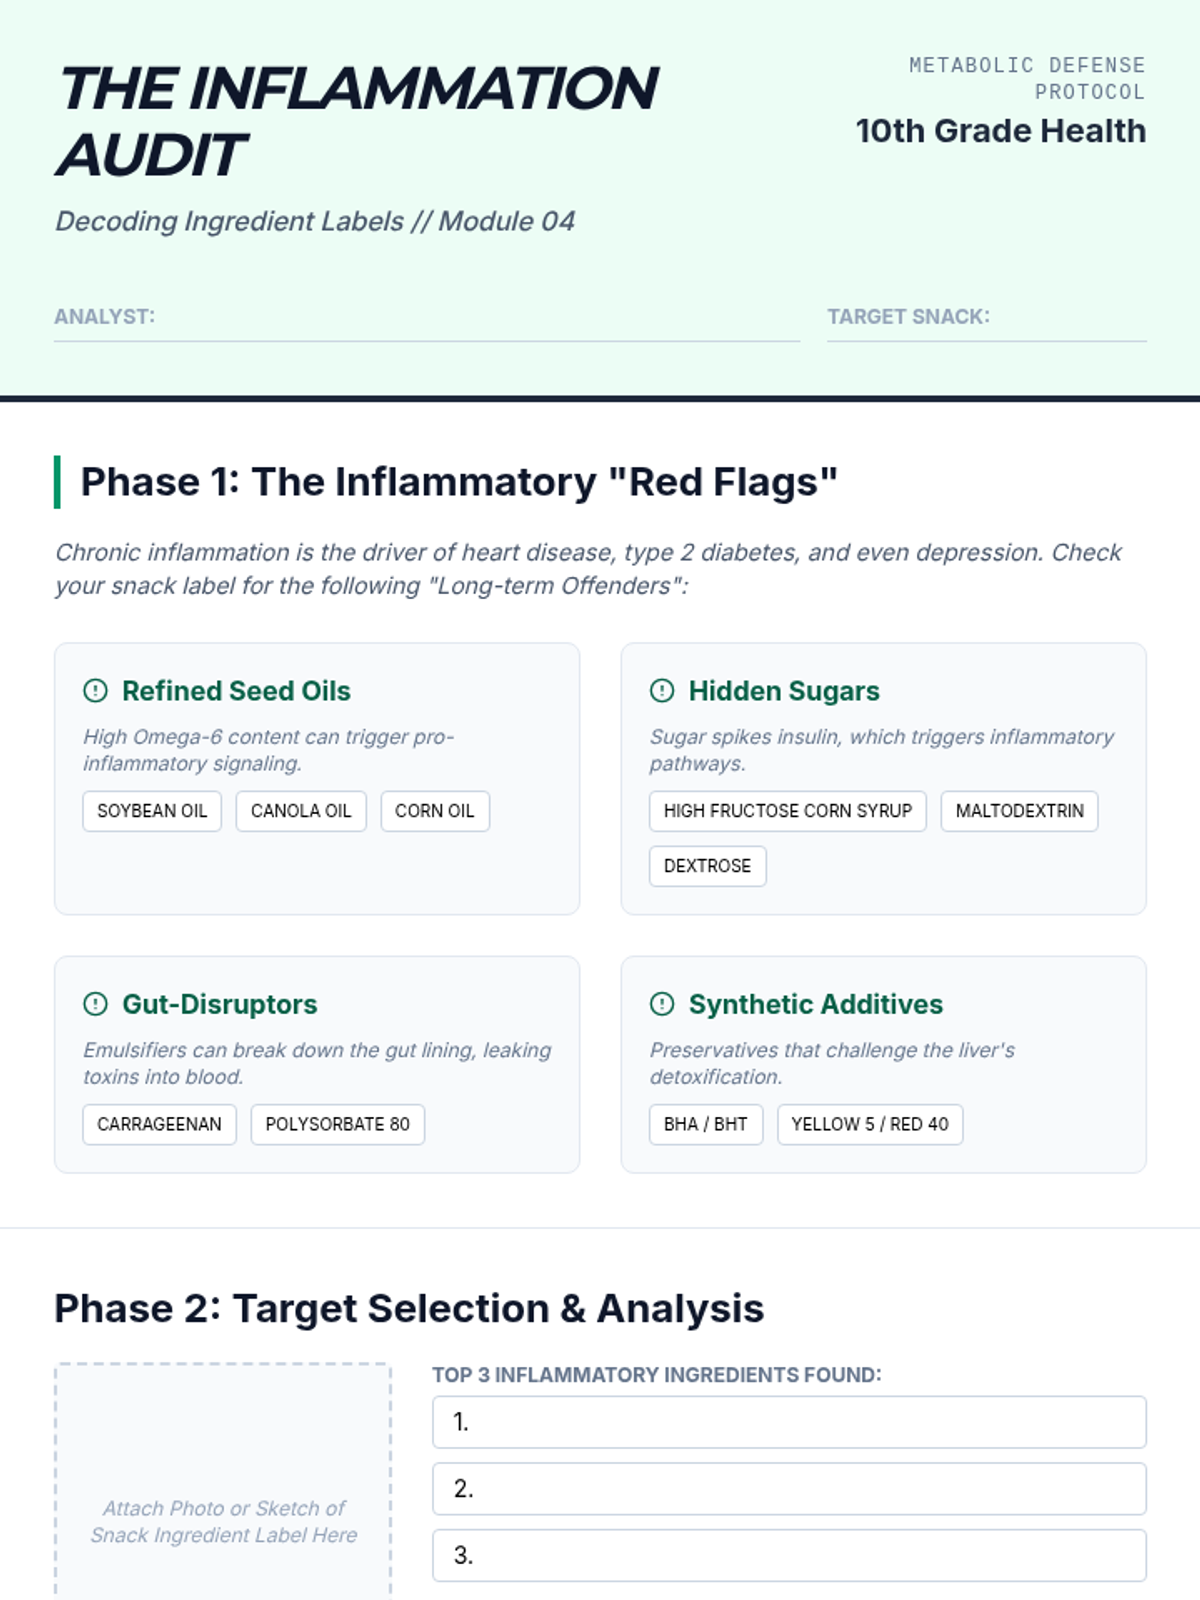Click inflammatory ingredient field number 1
Screen dimensions: 1200x1600
[x=789, y=1422]
